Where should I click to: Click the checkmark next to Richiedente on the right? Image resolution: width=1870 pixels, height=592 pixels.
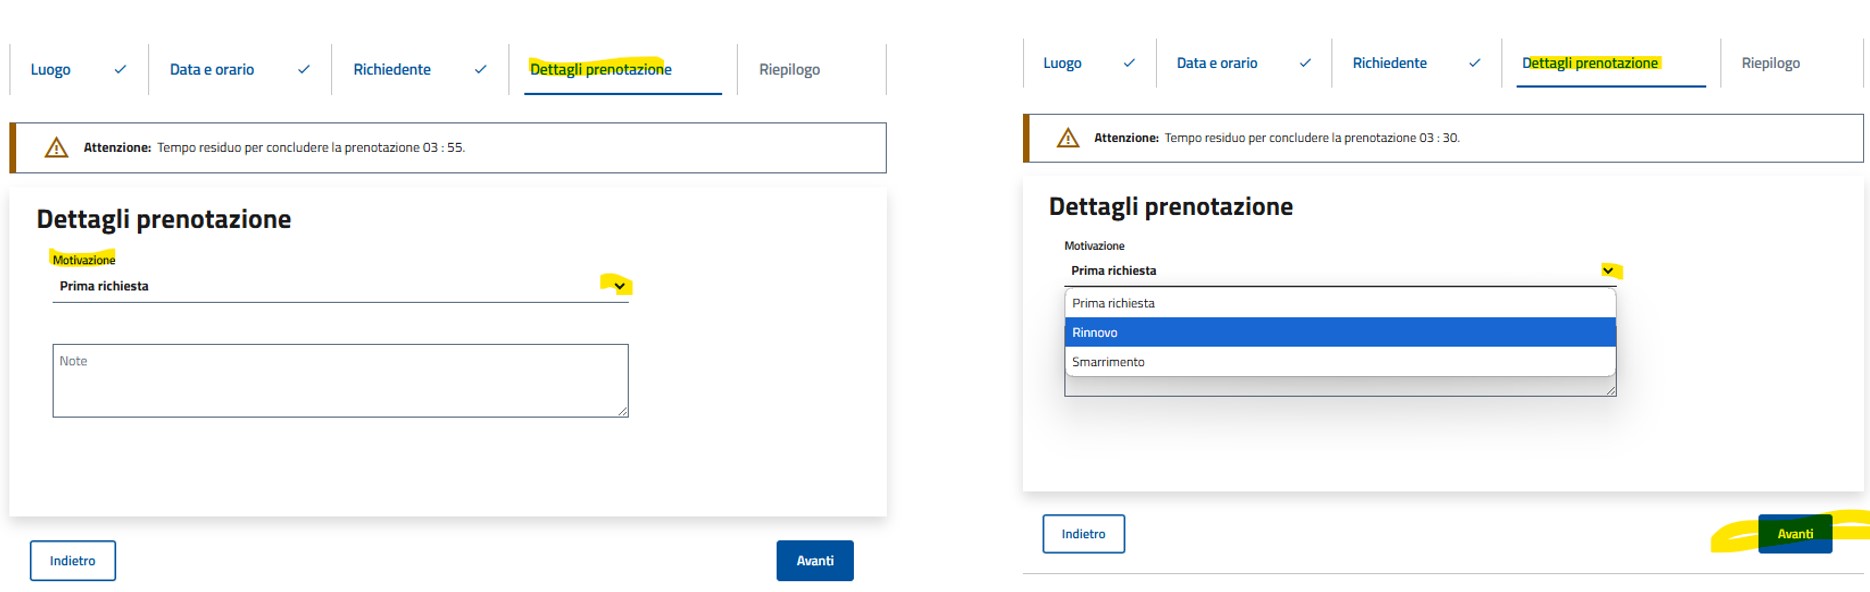1474,63
